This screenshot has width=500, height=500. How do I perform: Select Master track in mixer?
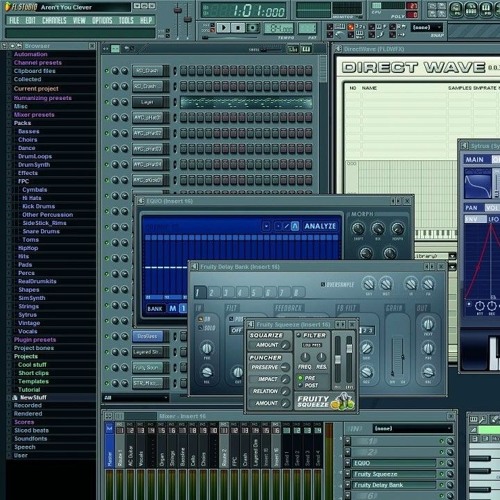(110, 445)
